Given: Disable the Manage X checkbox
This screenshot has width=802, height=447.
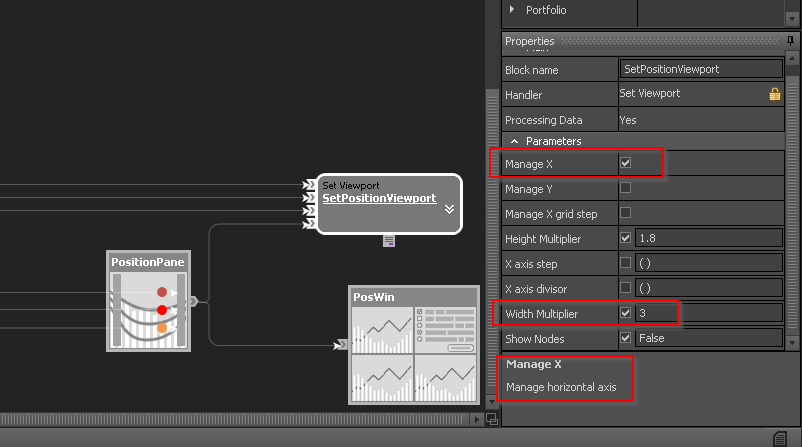Looking at the screenshot, I should click(626, 163).
